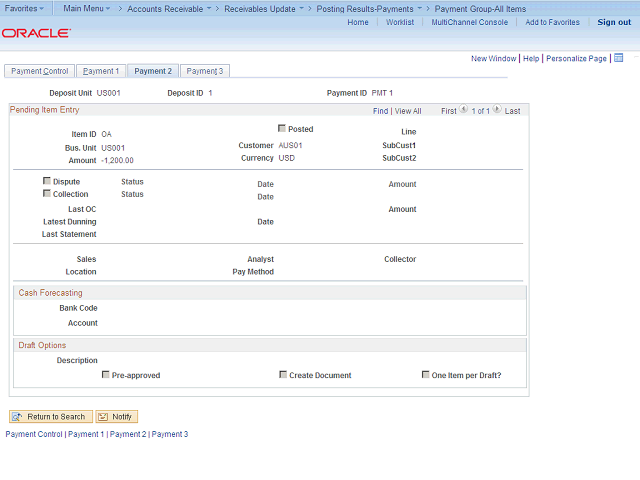Click View All in Pending Item Entry
The height and width of the screenshot is (480, 640).
tap(408, 111)
